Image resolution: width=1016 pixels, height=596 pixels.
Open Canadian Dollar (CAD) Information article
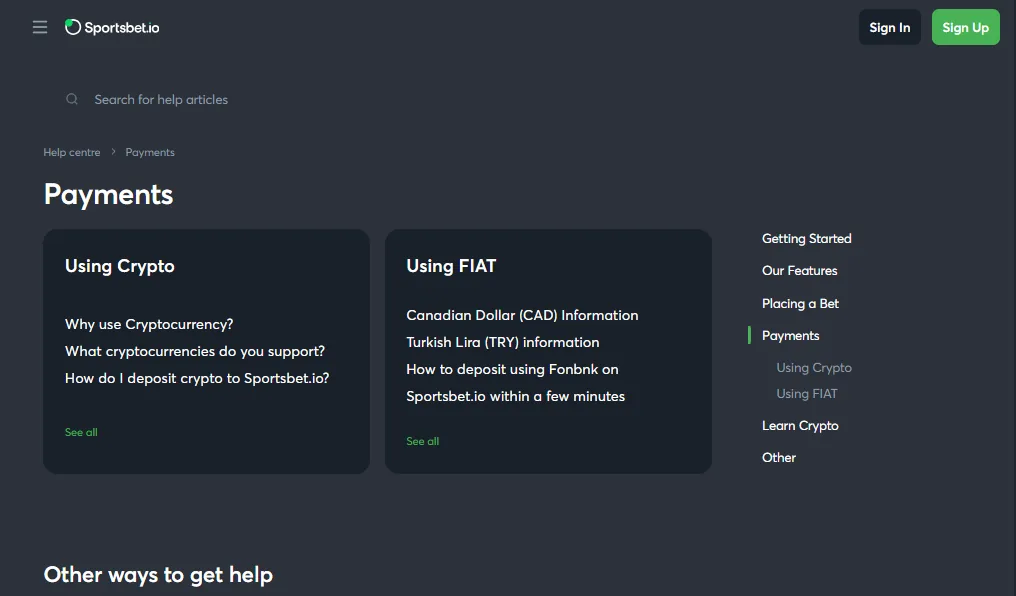(x=522, y=315)
